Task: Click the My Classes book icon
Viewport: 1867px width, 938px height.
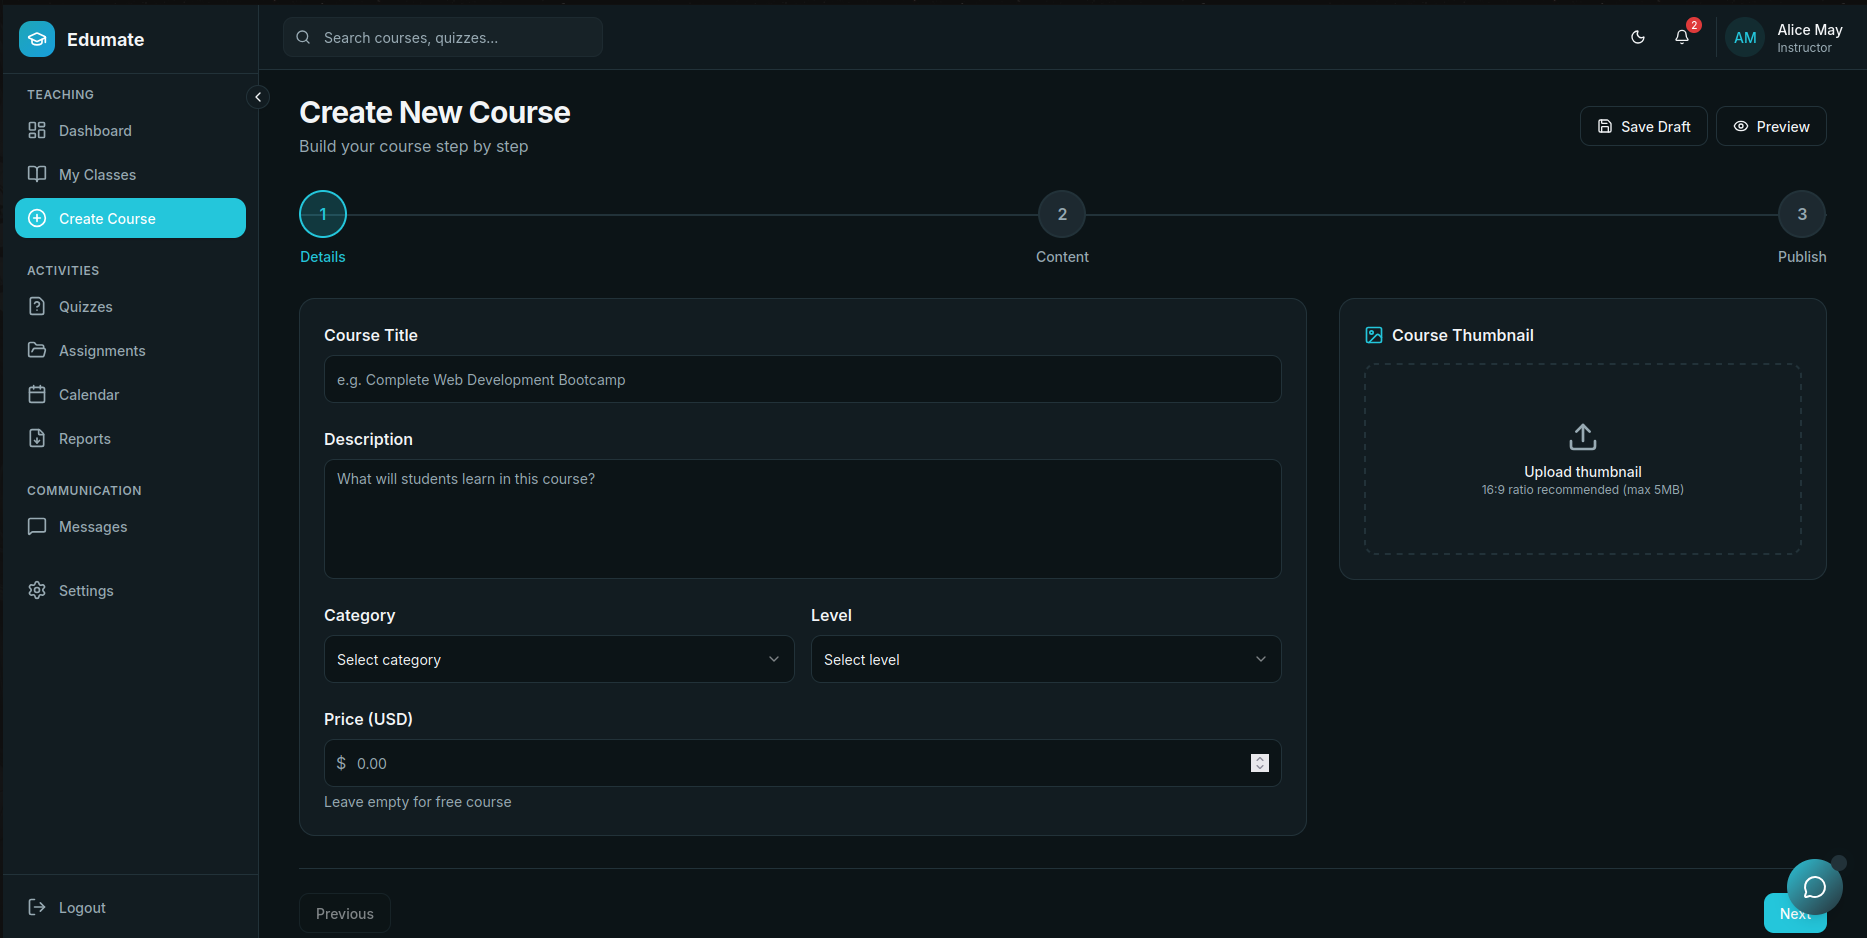Action: coord(37,174)
